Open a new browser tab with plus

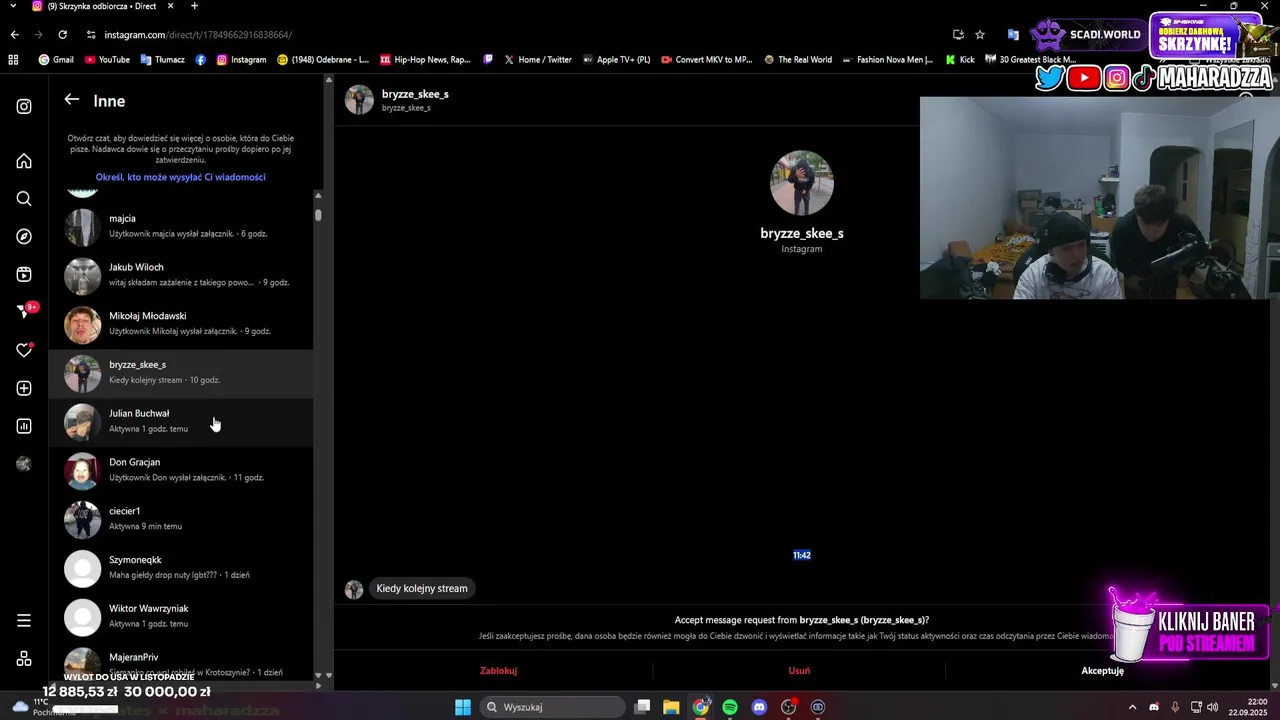point(194,6)
